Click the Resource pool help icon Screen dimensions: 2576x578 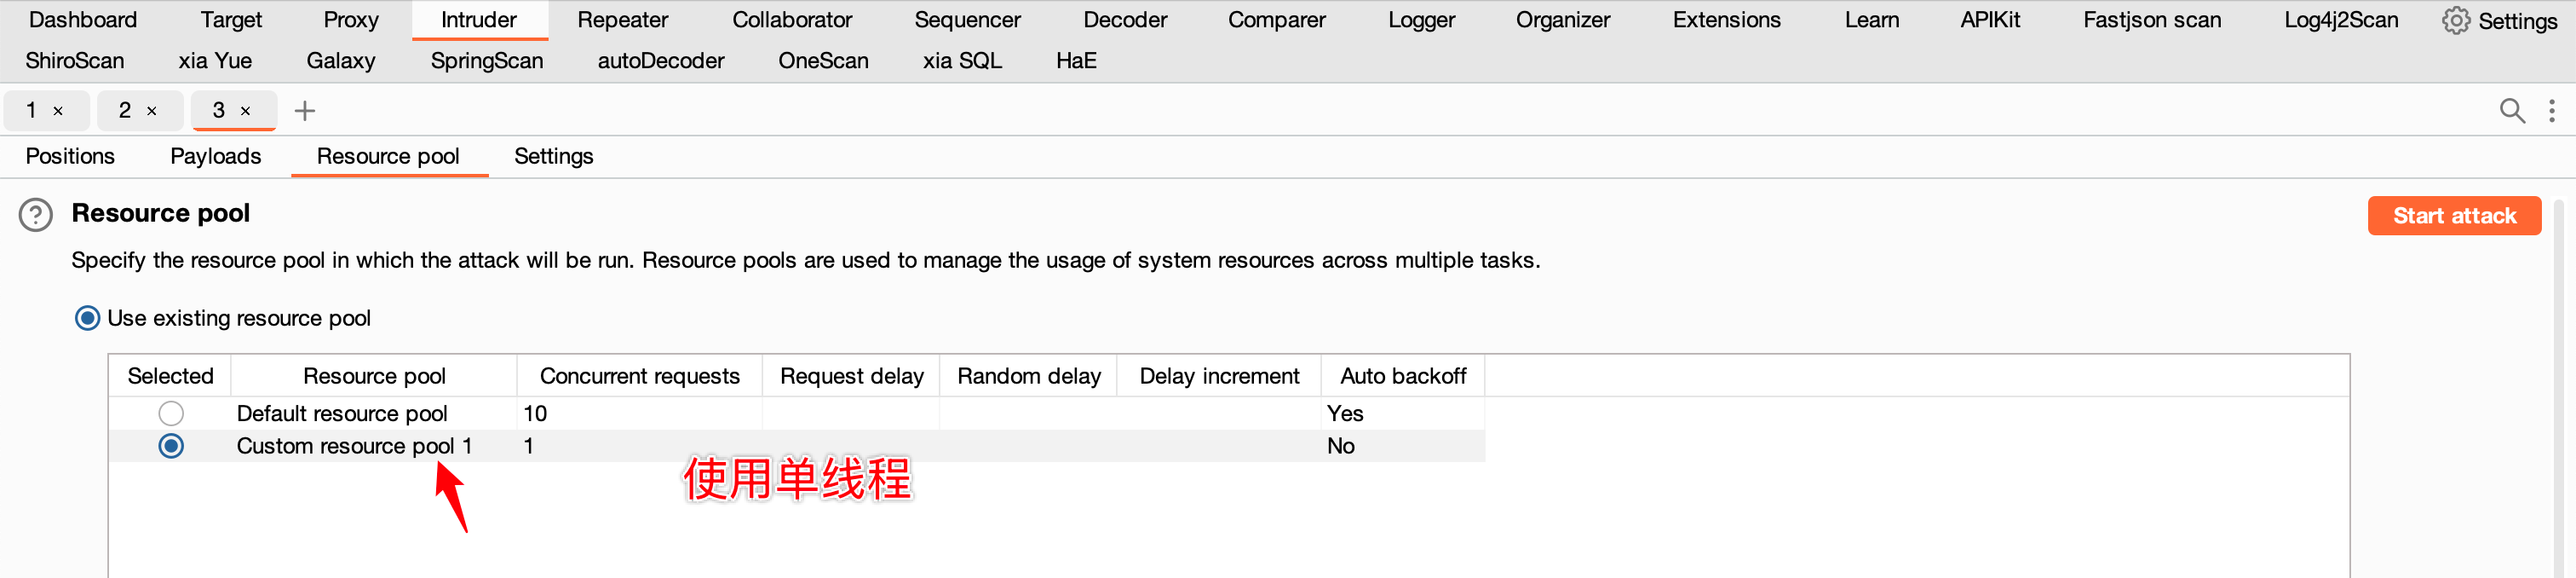click(x=36, y=214)
